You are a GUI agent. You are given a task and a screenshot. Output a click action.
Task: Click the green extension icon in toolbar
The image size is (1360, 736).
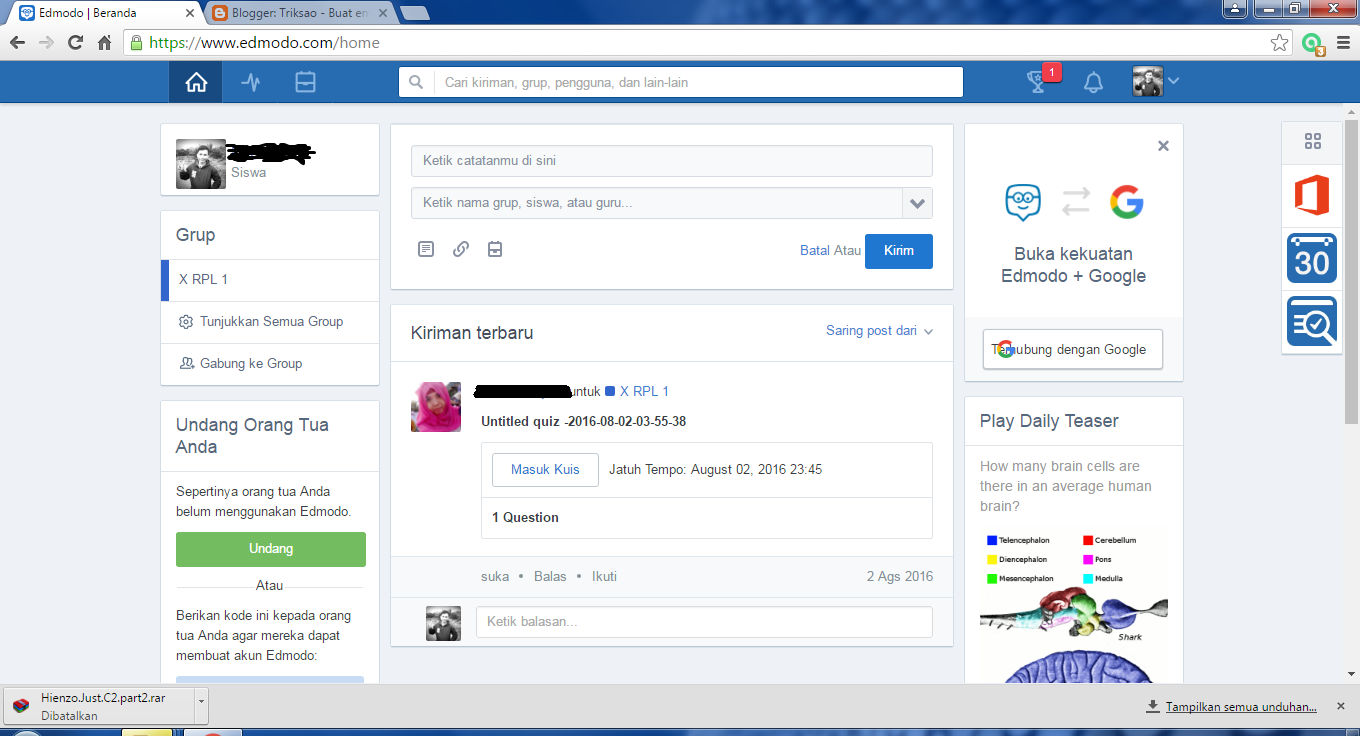1313,44
